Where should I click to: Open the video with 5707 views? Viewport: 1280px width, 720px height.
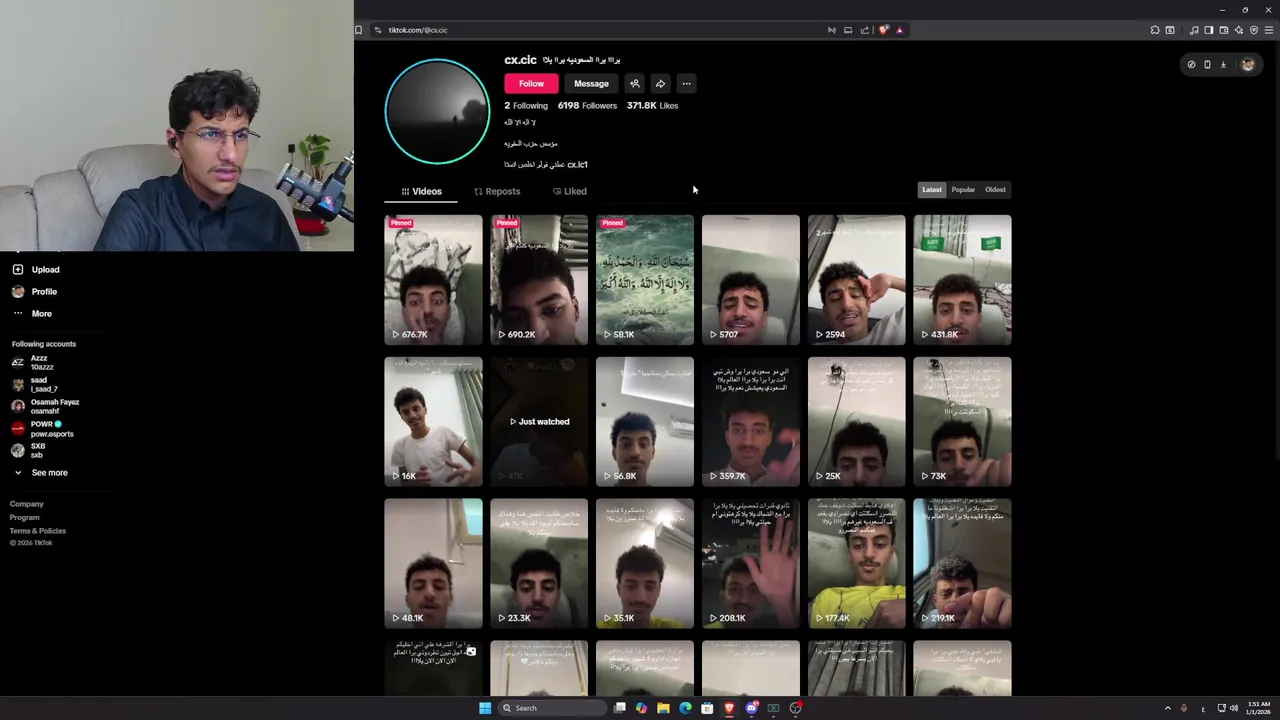tap(751, 280)
